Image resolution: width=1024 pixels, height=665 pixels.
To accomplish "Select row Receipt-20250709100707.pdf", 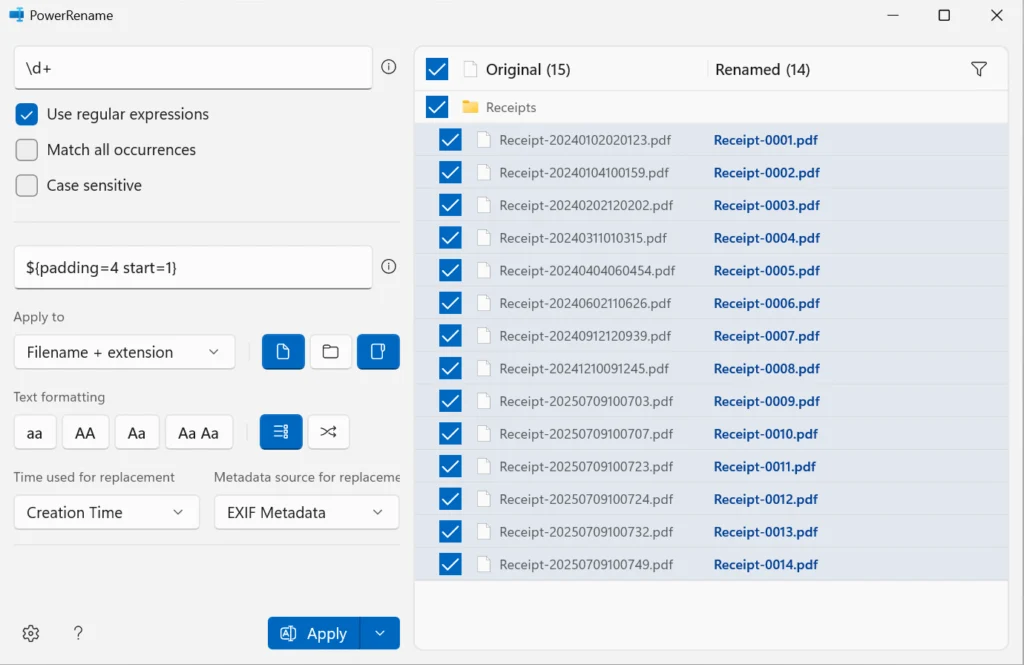I will 711,434.
